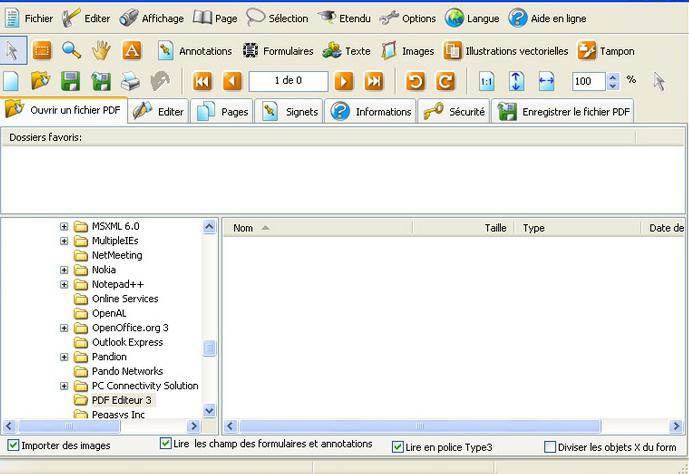Expand the MultipleIEs folder
This screenshot has width=689, height=474.
coord(64,241)
